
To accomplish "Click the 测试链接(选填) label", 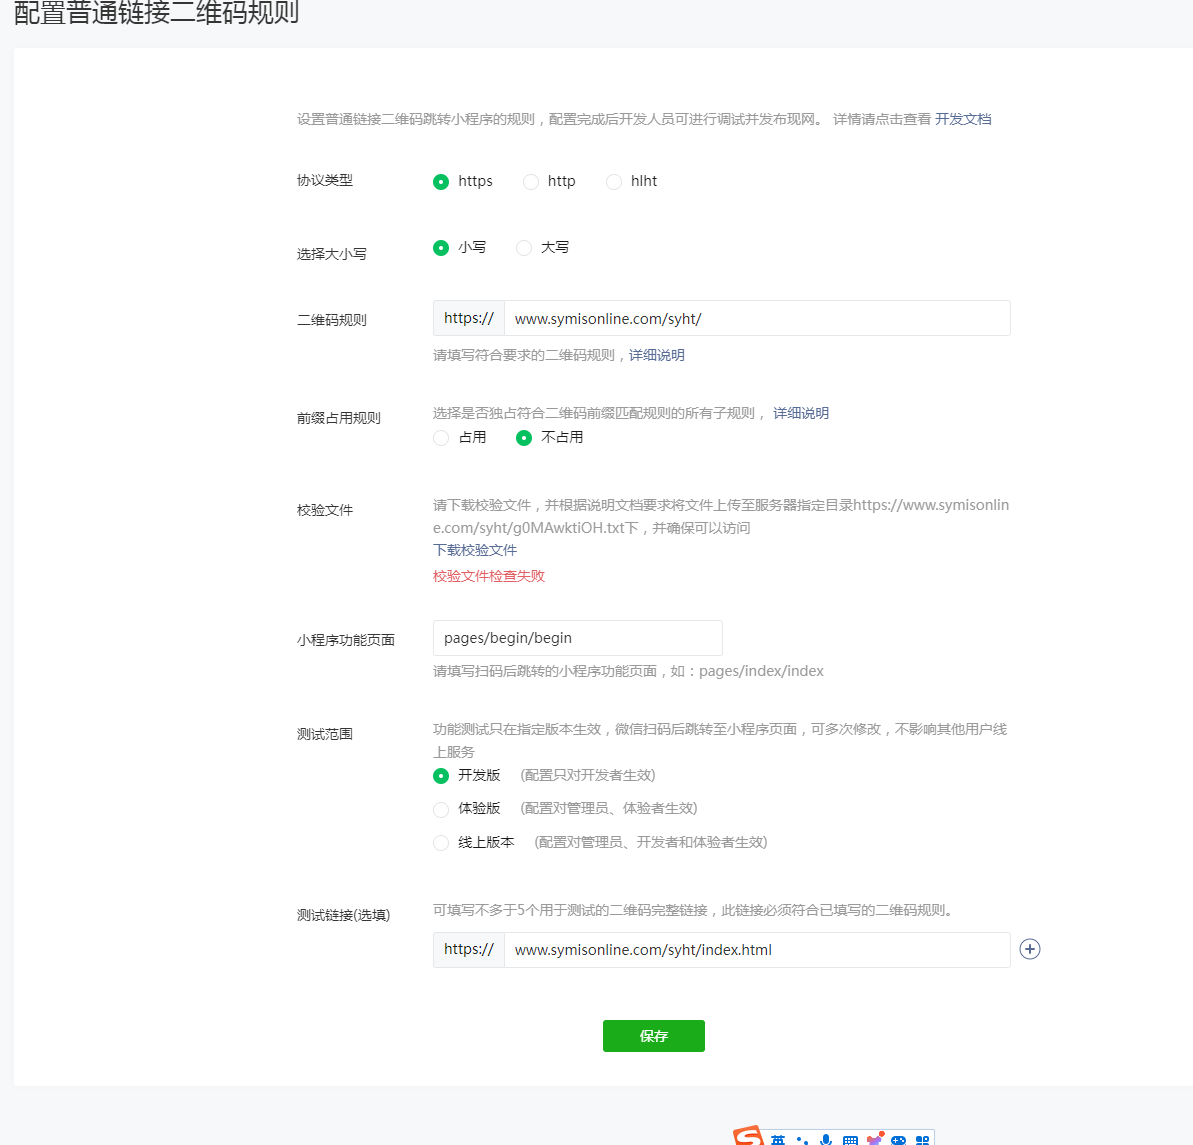I will [343, 915].
